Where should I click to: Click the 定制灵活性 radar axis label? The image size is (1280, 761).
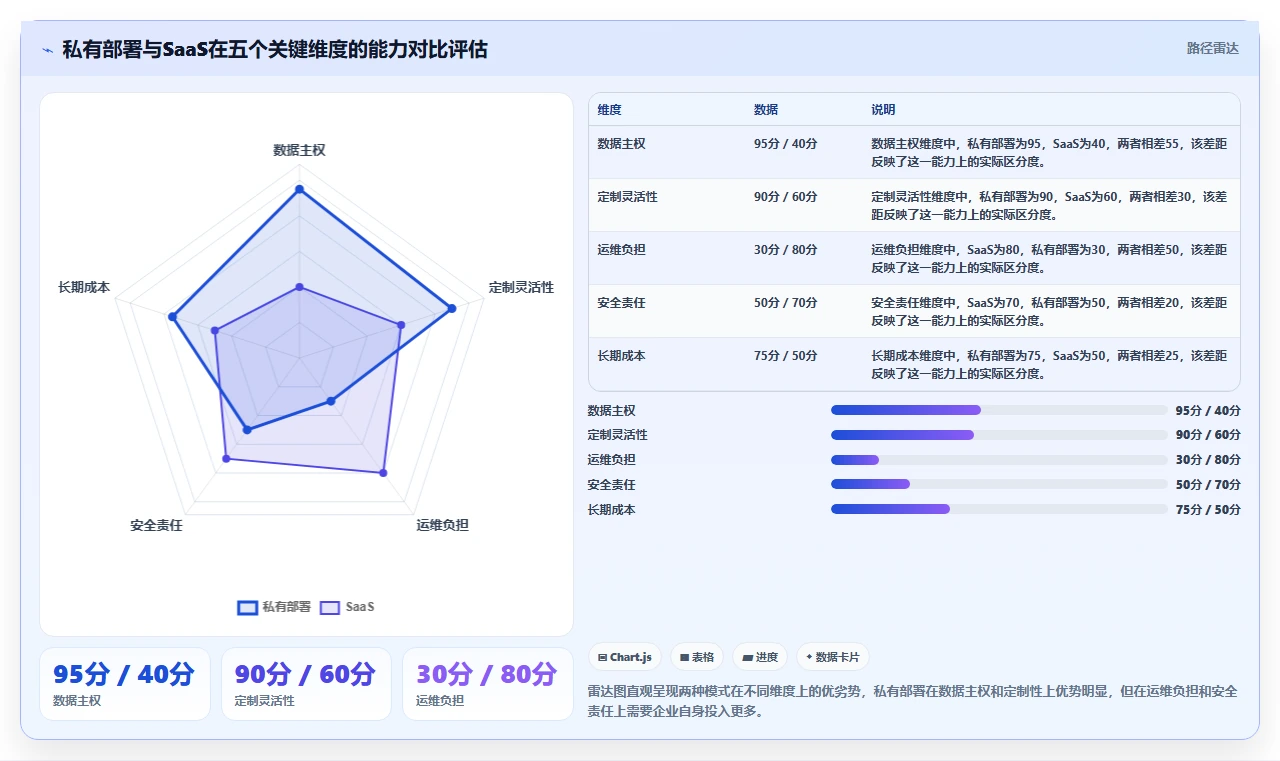521,287
